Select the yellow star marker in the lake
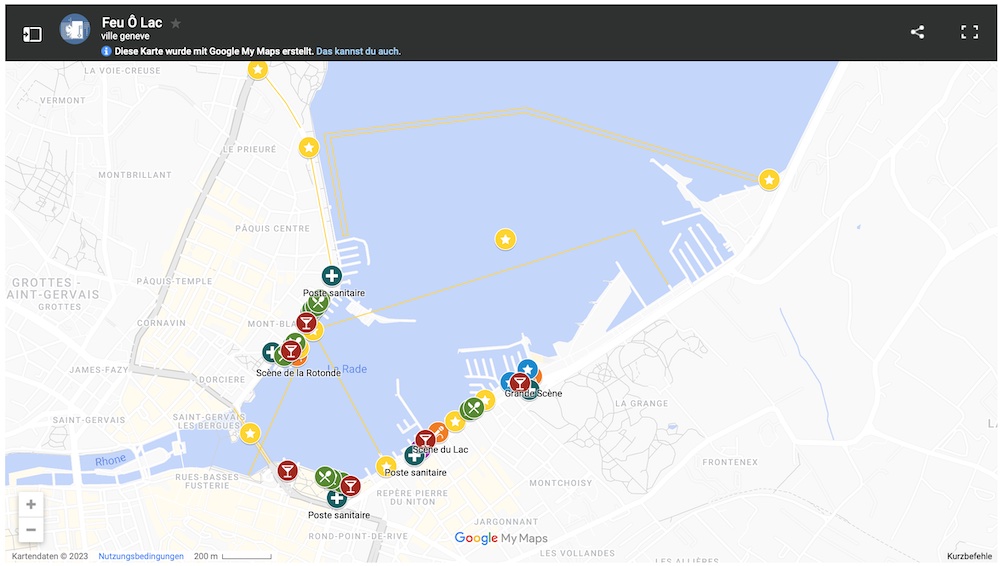The width and height of the screenshot is (1000, 566). (x=506, y=239)
